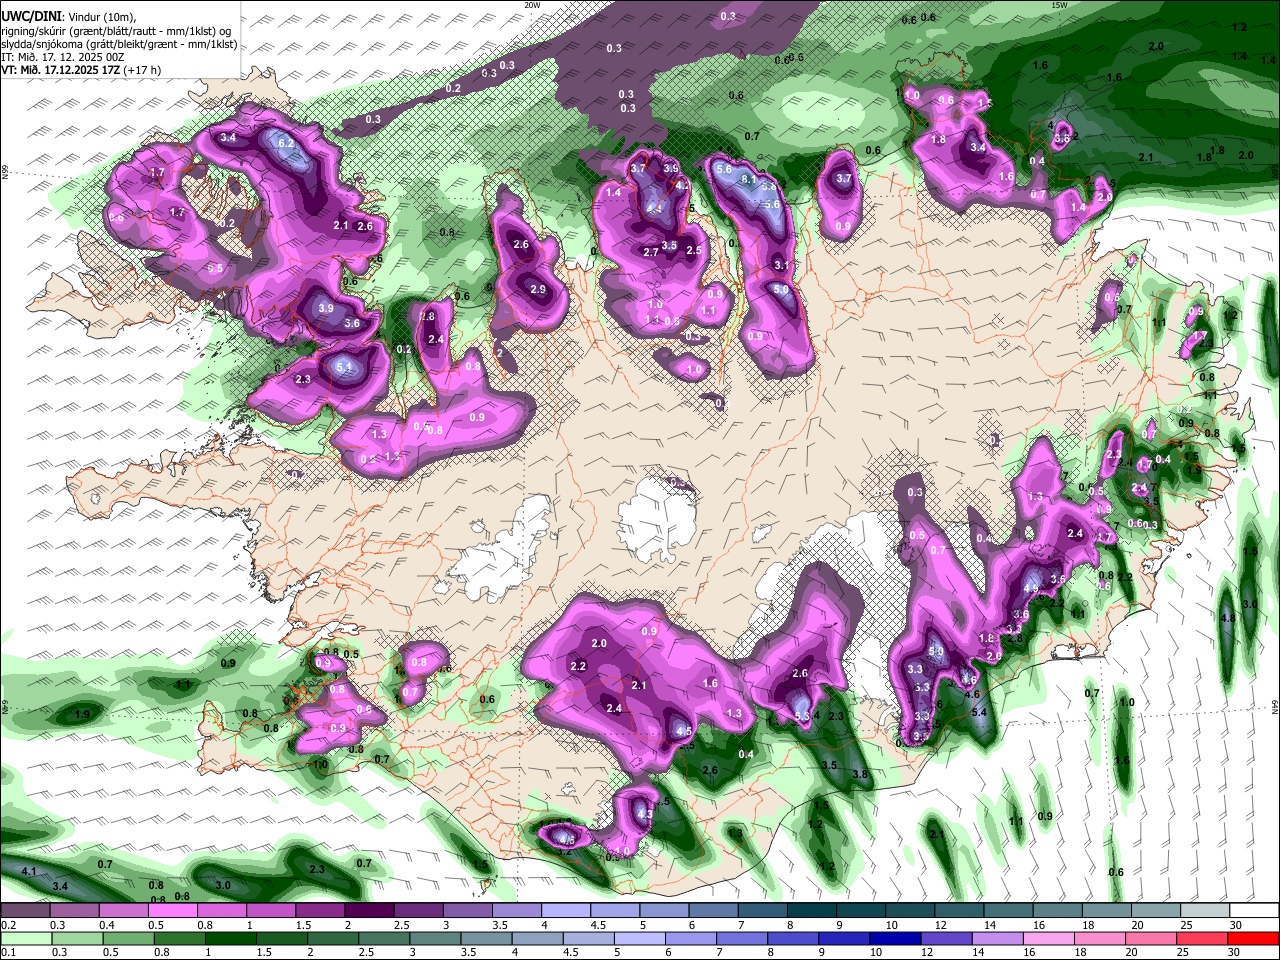This screenshot has width=1280, height=960.
Task: Click the "15W" longitude label
Action: [1059, 4]
